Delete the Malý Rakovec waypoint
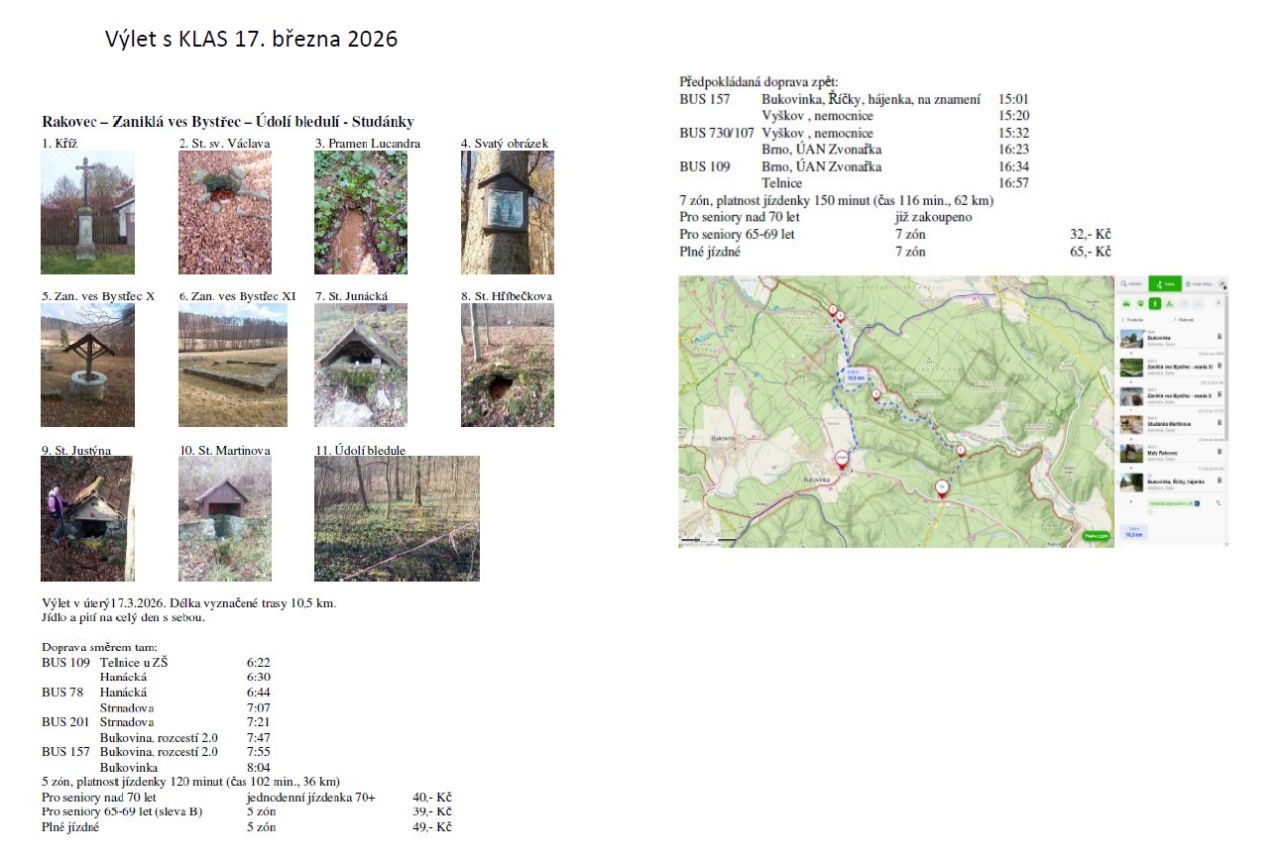 pyautogui.click(x=1219, y=452)
